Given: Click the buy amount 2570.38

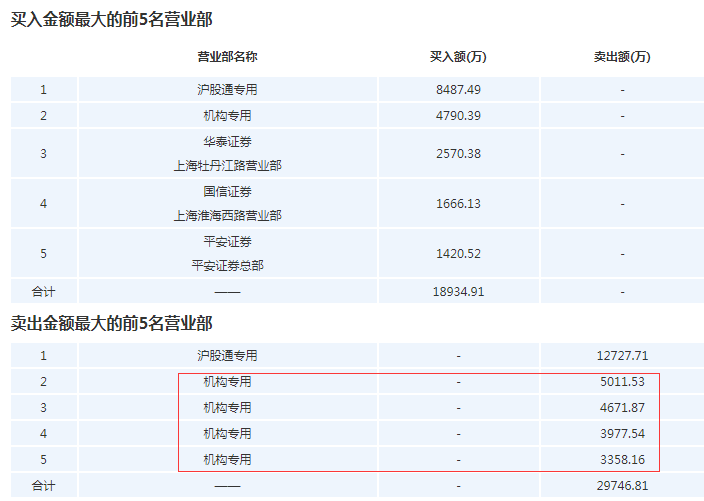Looking at the screenshot, I should [x=458, y=154].
